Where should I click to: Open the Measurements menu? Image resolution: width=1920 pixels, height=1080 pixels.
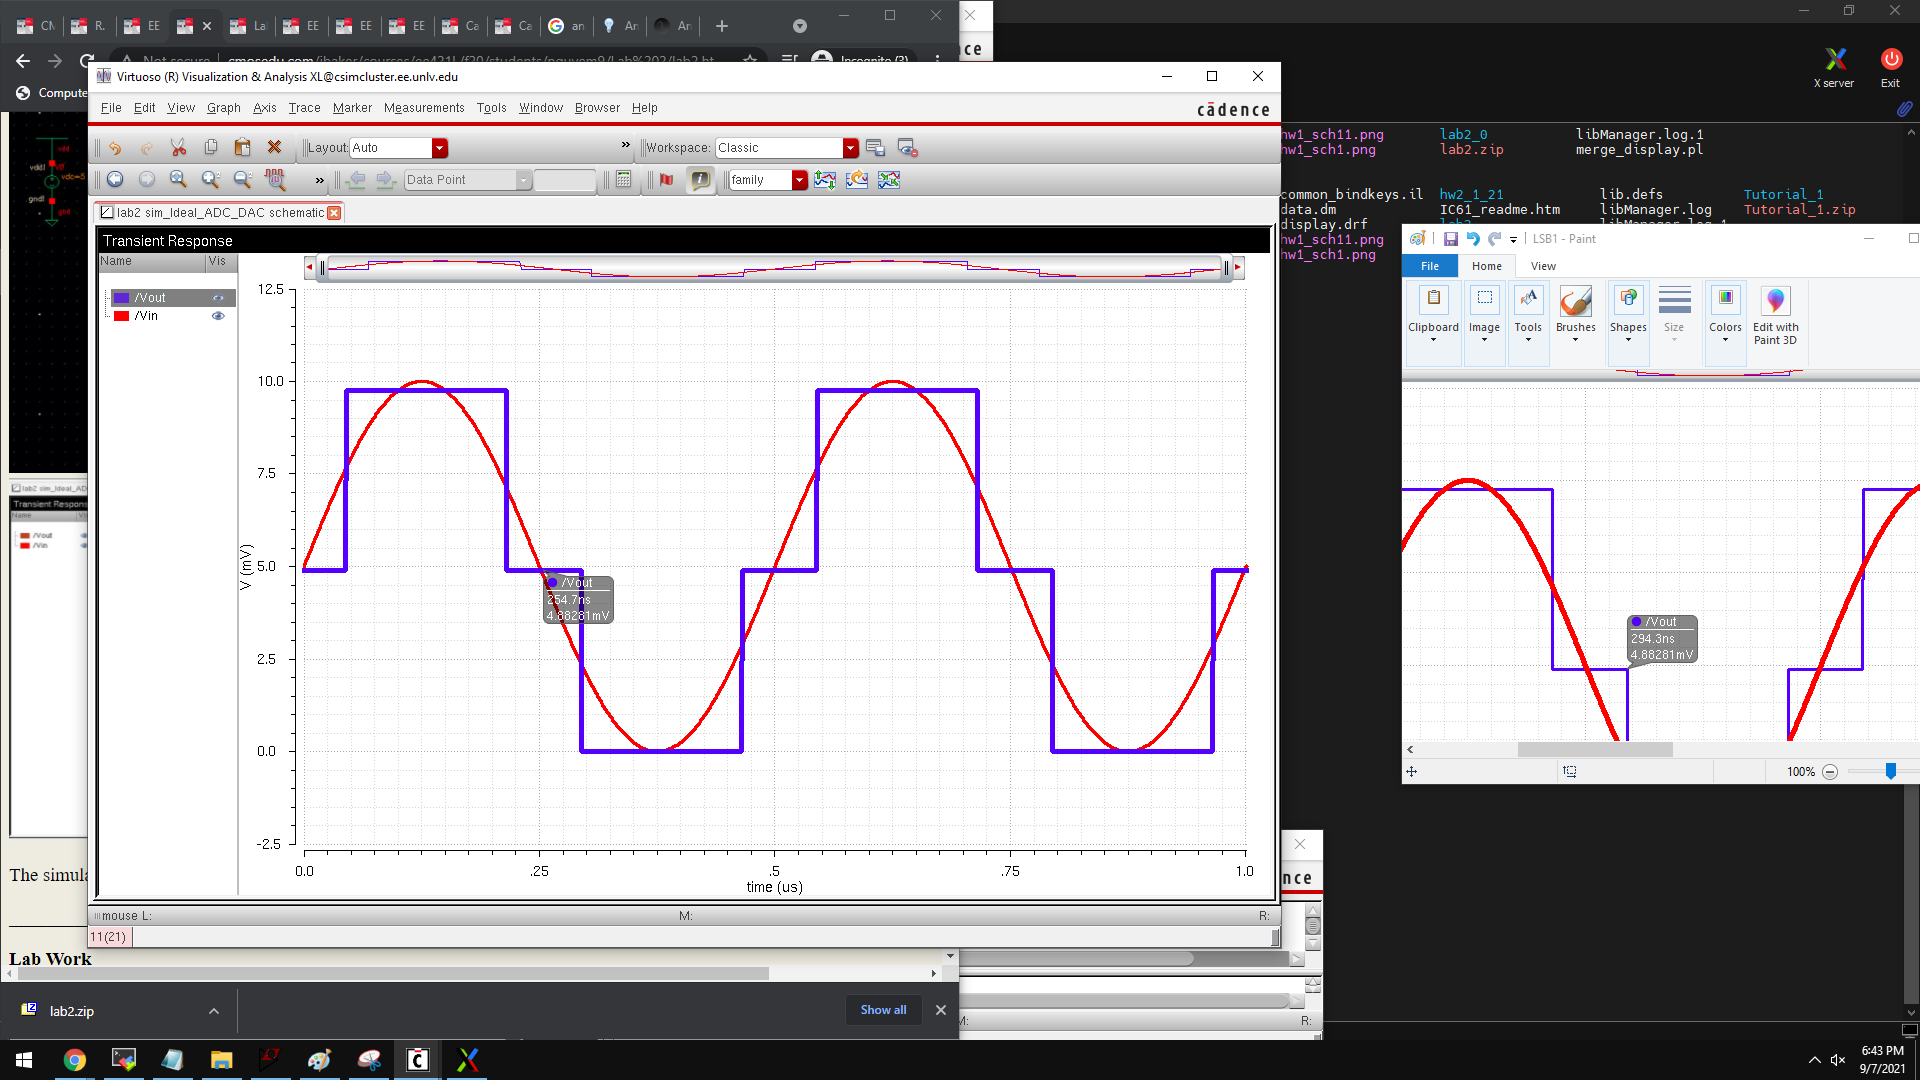point(424,108)
